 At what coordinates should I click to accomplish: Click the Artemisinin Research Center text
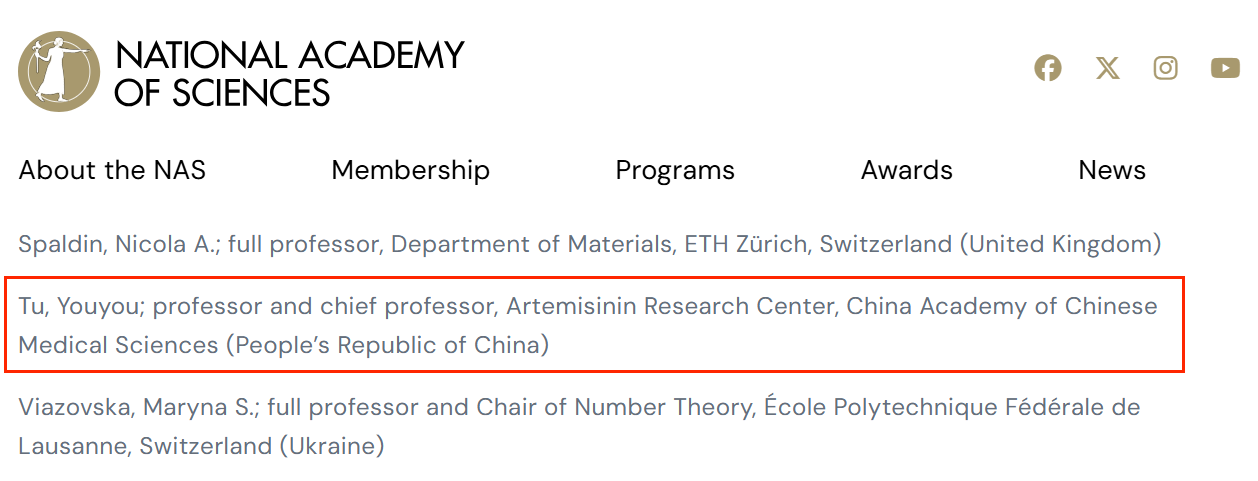670,305
